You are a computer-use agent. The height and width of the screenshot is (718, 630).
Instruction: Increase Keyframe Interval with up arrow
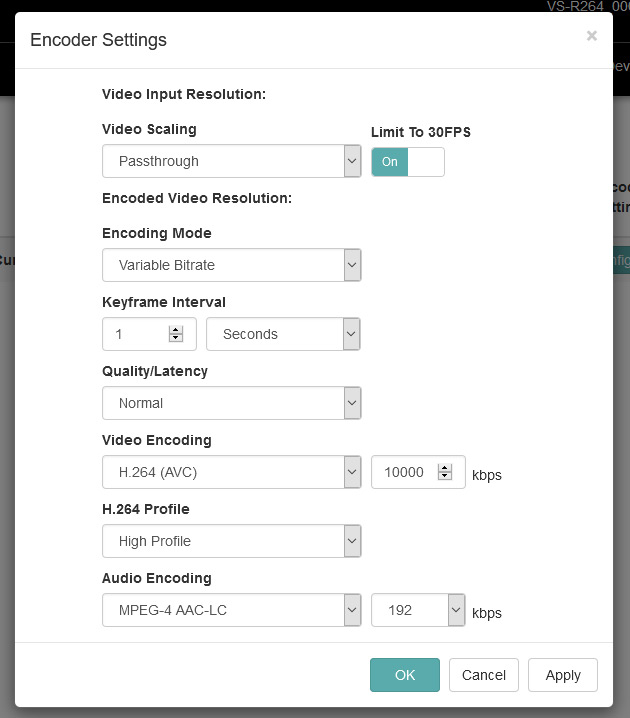coord(176,329)
